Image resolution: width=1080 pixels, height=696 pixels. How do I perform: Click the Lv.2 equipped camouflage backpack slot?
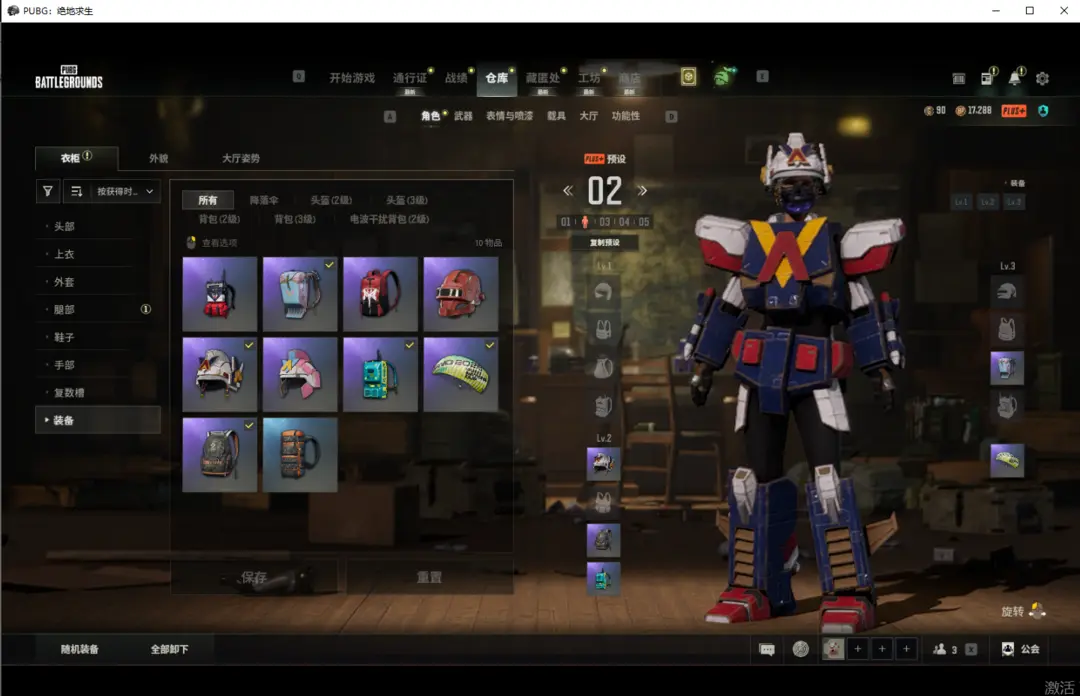click(x=603, y=540)
